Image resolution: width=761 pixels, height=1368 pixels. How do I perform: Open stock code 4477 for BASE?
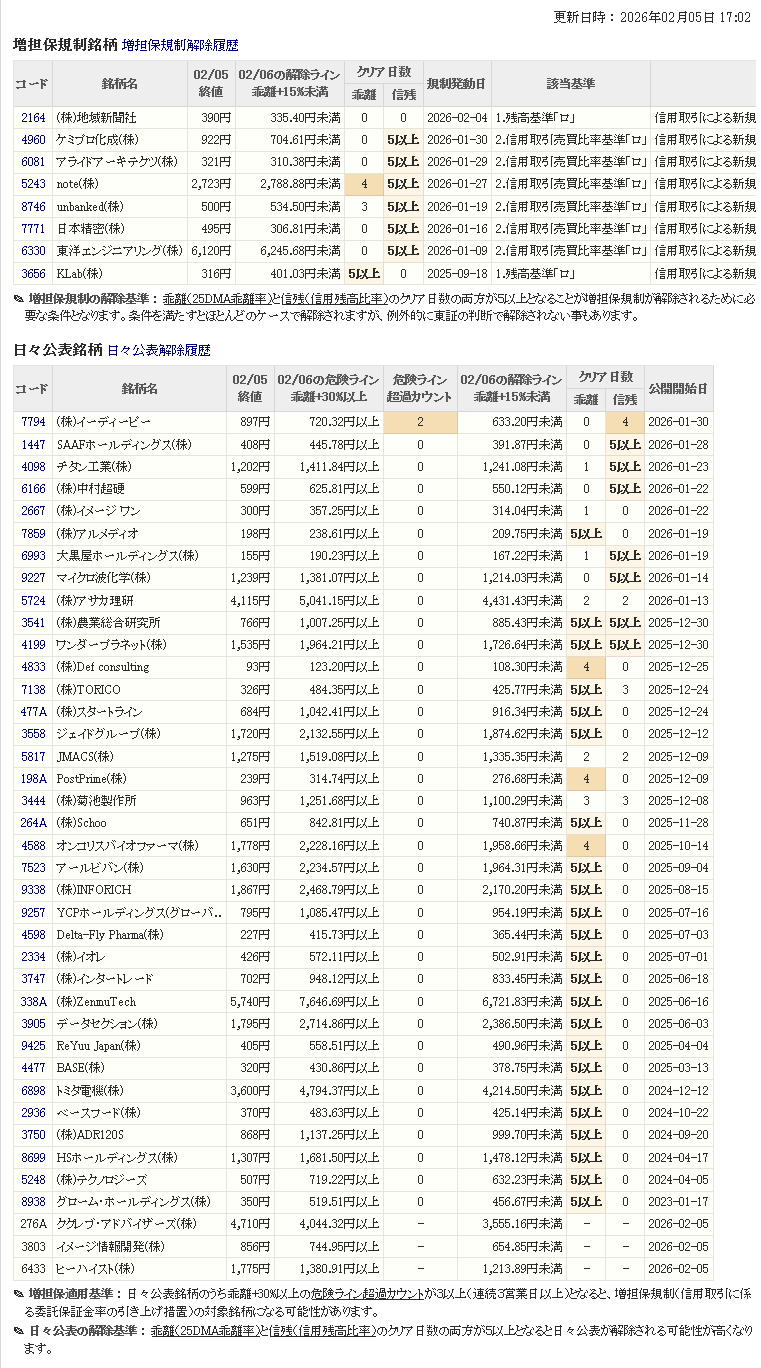(33, 1068)
